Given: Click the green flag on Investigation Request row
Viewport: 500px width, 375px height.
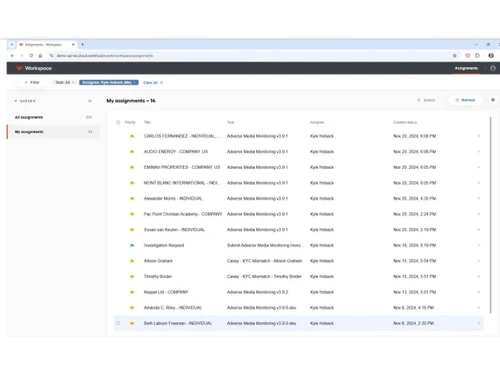Looking at the screenshot, I should coord(132,246).
